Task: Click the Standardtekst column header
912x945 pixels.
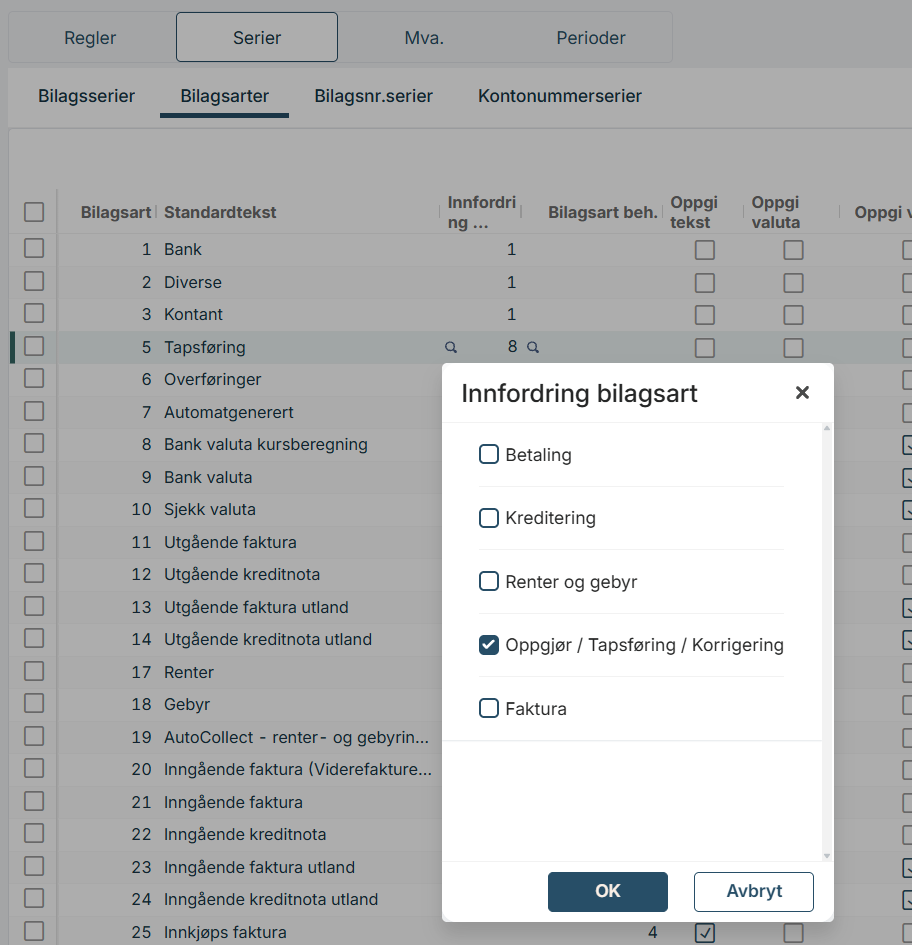Action: pyautogui.click(x=220, y=212)
